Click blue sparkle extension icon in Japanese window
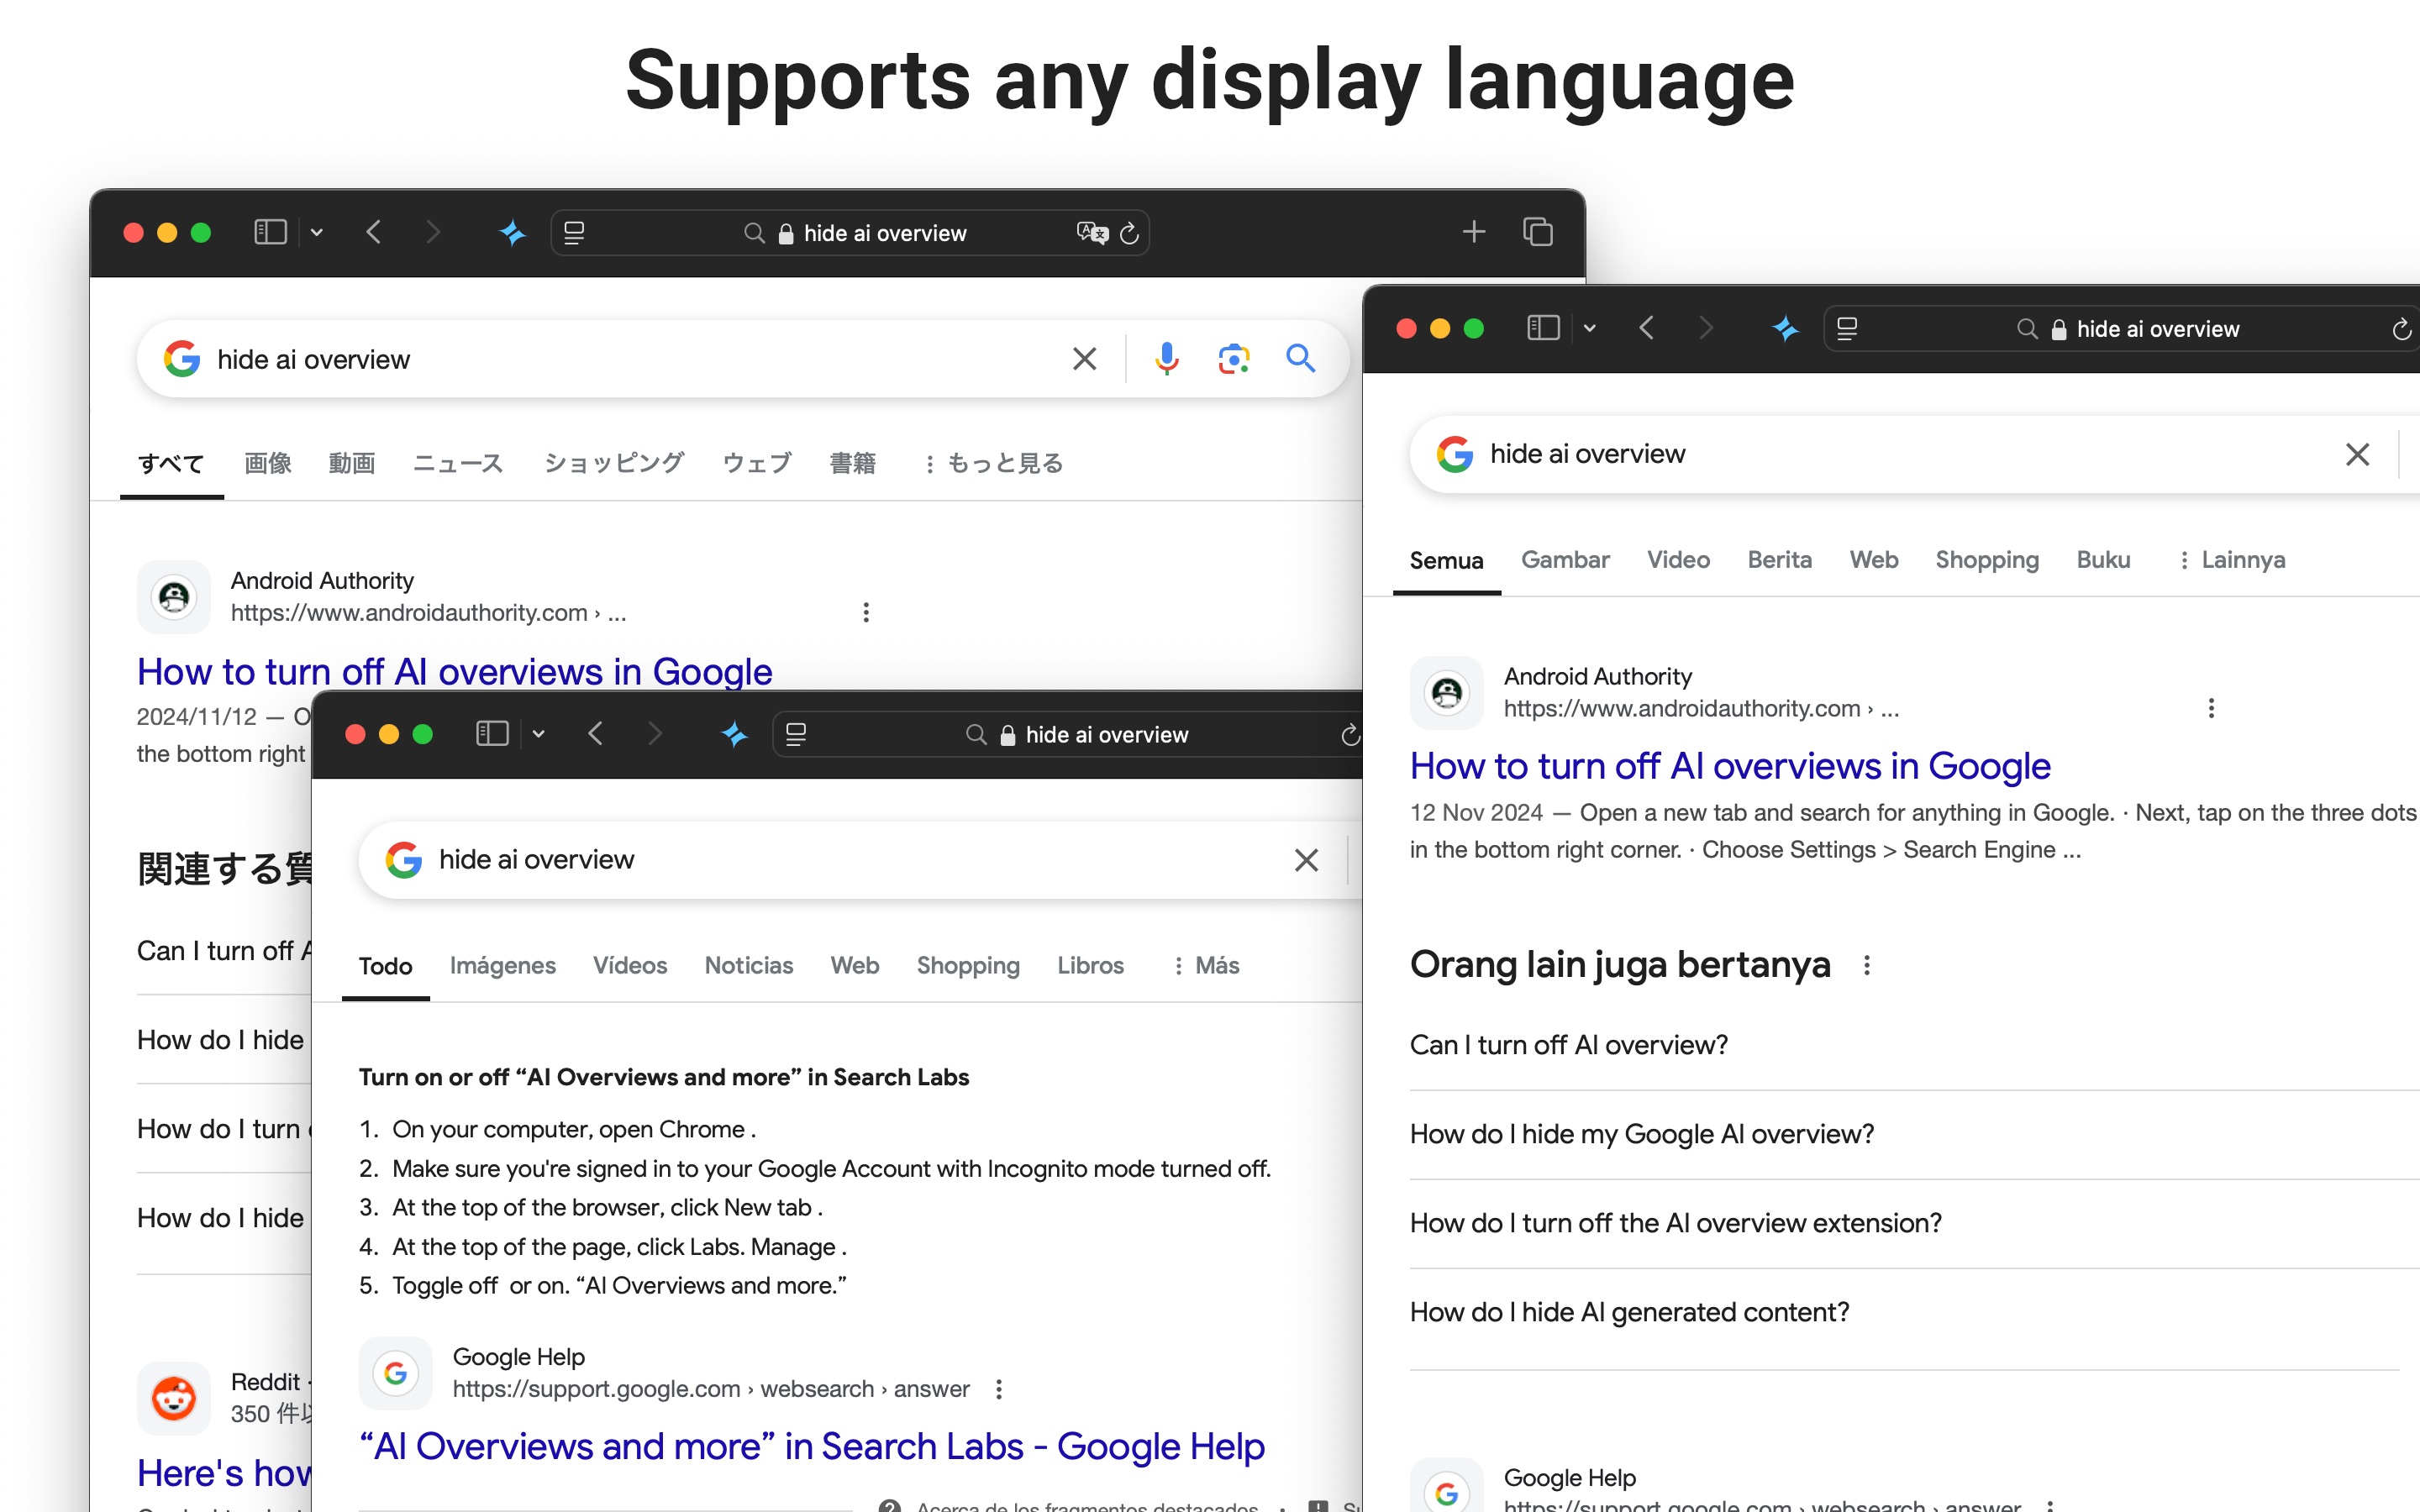Image resolution: width=2420 pixels, height=1512 pixels. point(512,233)
